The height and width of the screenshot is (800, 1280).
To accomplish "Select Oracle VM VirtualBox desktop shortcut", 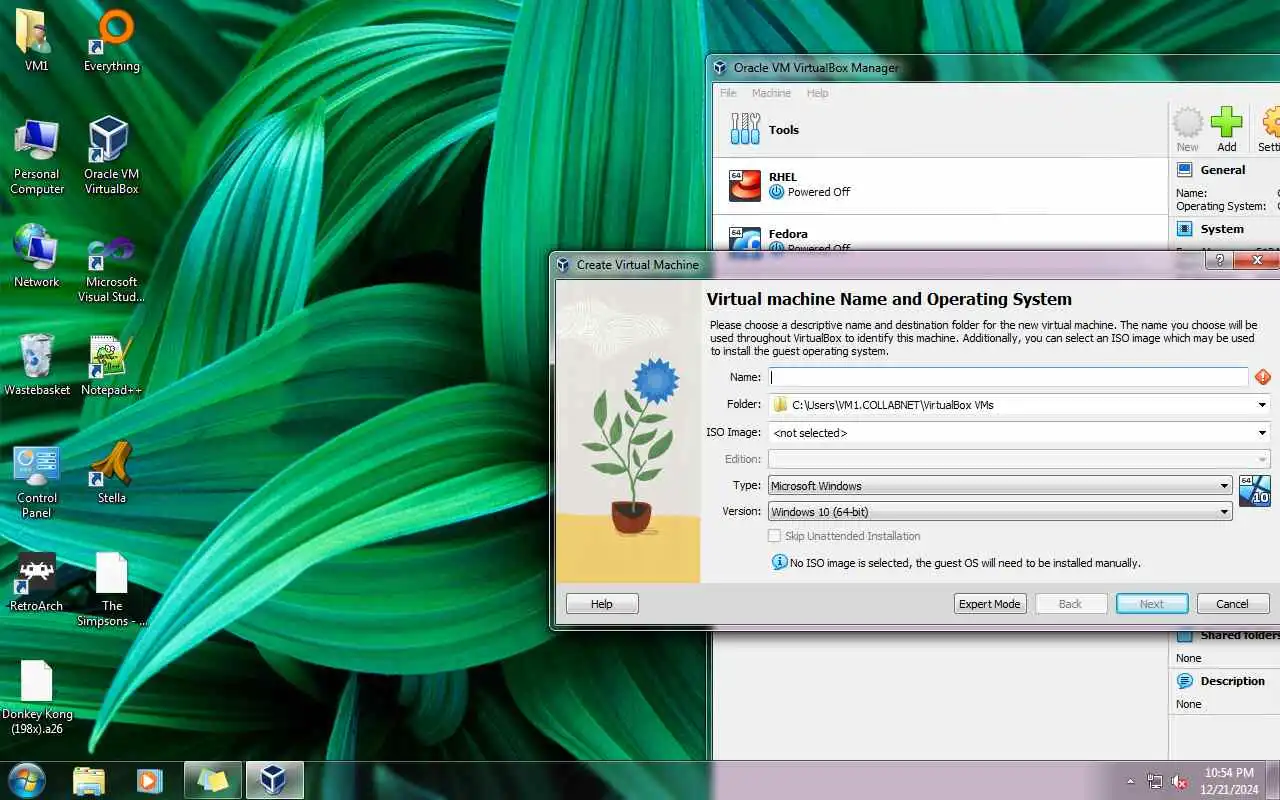I will tap(111, 155).
